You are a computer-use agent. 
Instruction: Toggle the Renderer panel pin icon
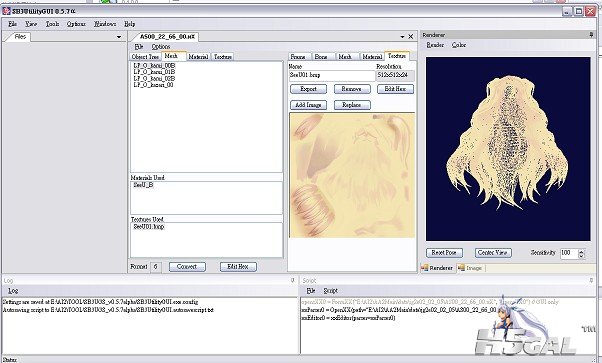click(x=591, y=35)
